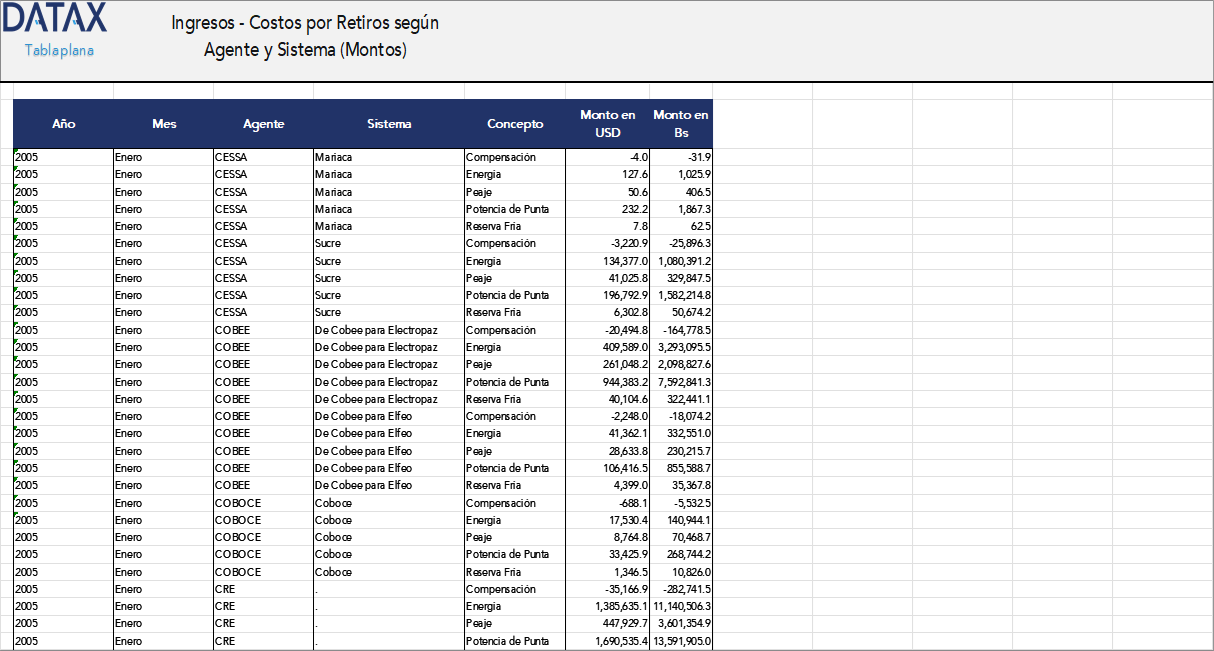Click the cell with 1,690,535.4

(608, 641)
